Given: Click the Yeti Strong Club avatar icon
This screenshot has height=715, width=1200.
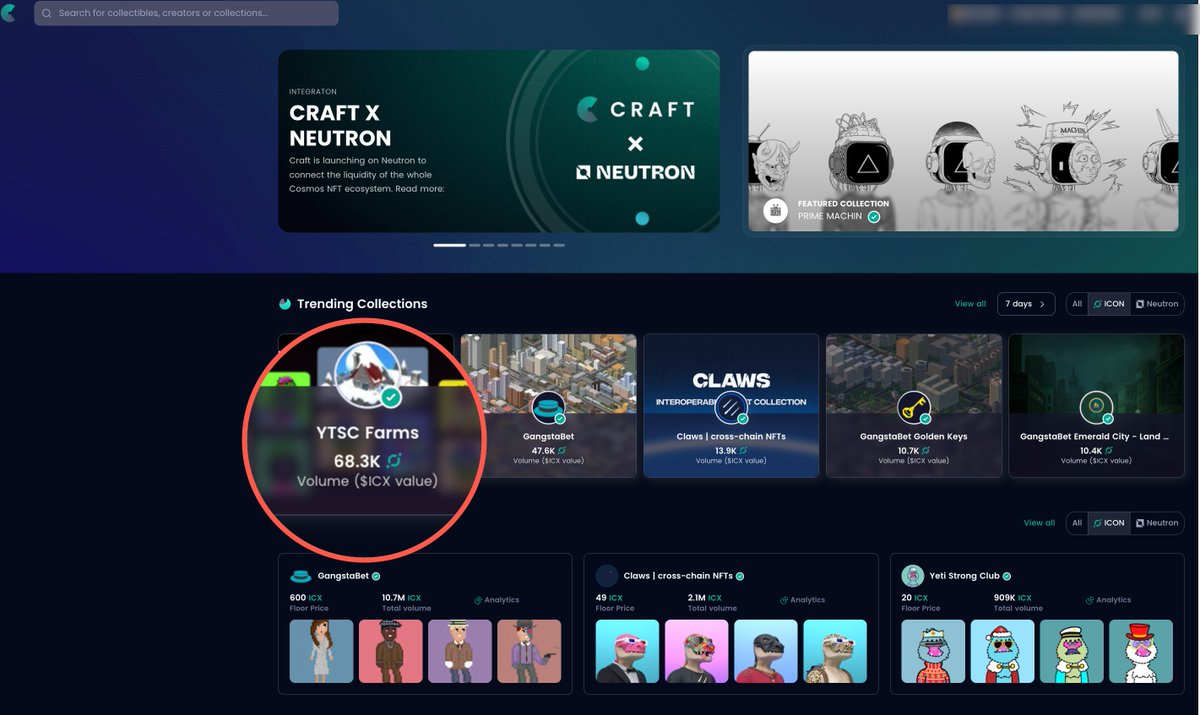Looking at the screenshot, I should click(912, 576).
